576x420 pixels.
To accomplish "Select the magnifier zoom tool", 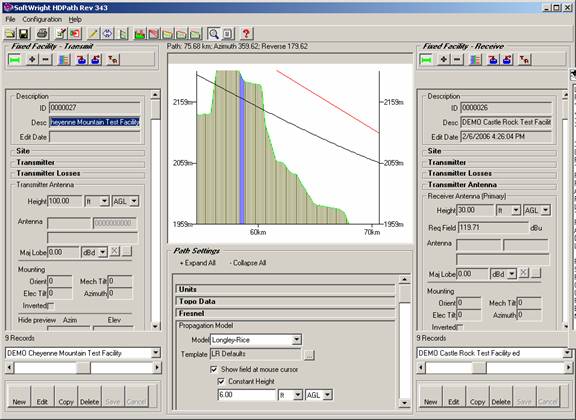I will tap(213, 34).
